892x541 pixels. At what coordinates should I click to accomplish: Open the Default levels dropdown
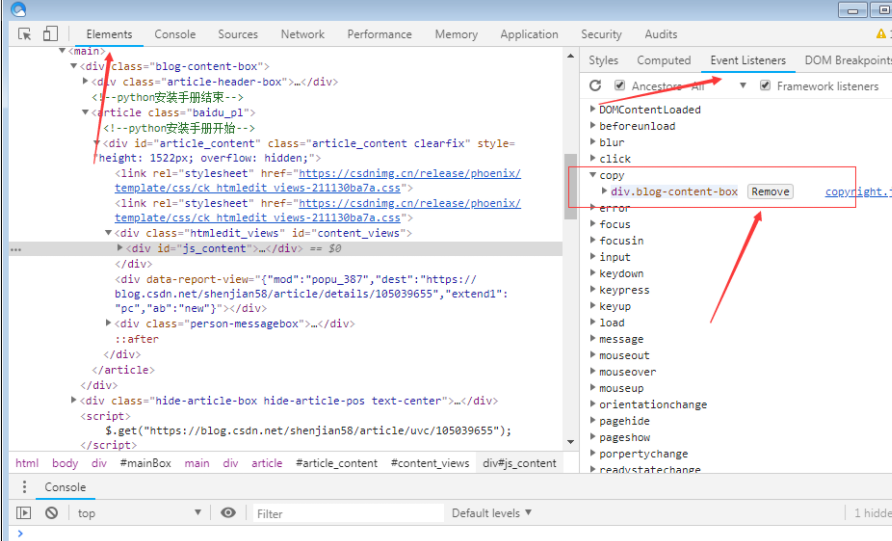point(490,513)
